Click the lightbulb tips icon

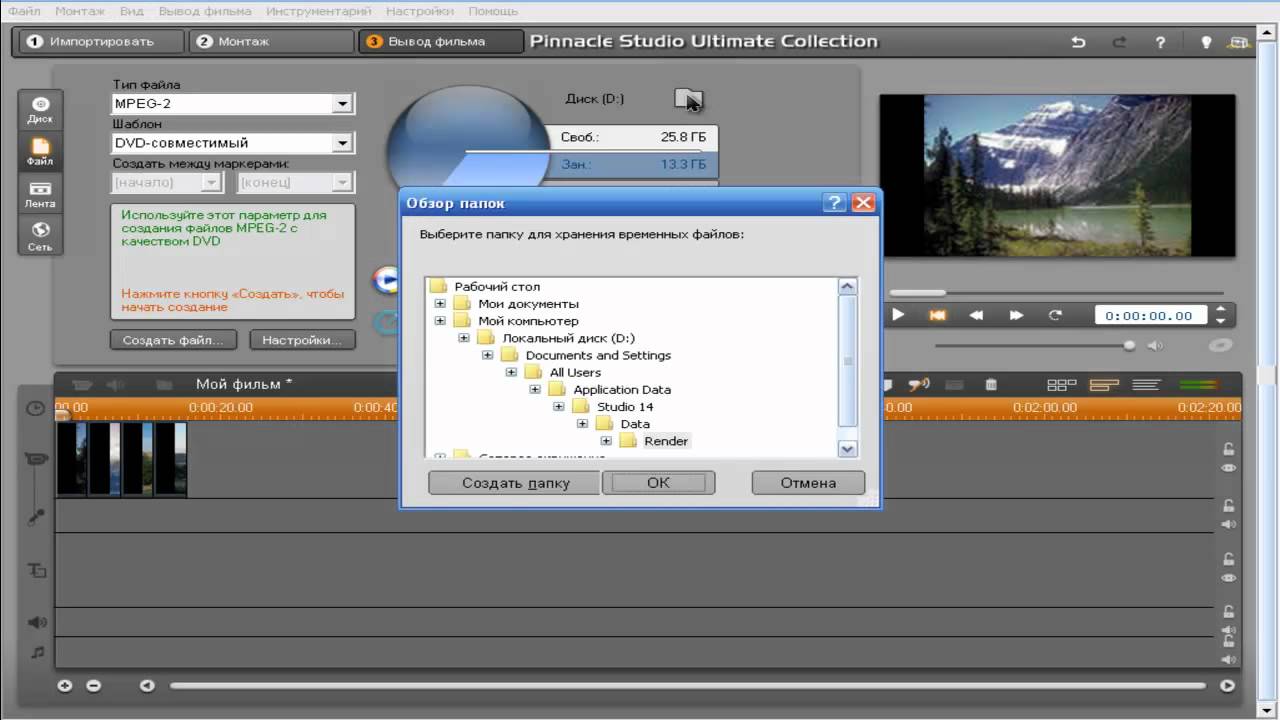[x=1207, y=42]
